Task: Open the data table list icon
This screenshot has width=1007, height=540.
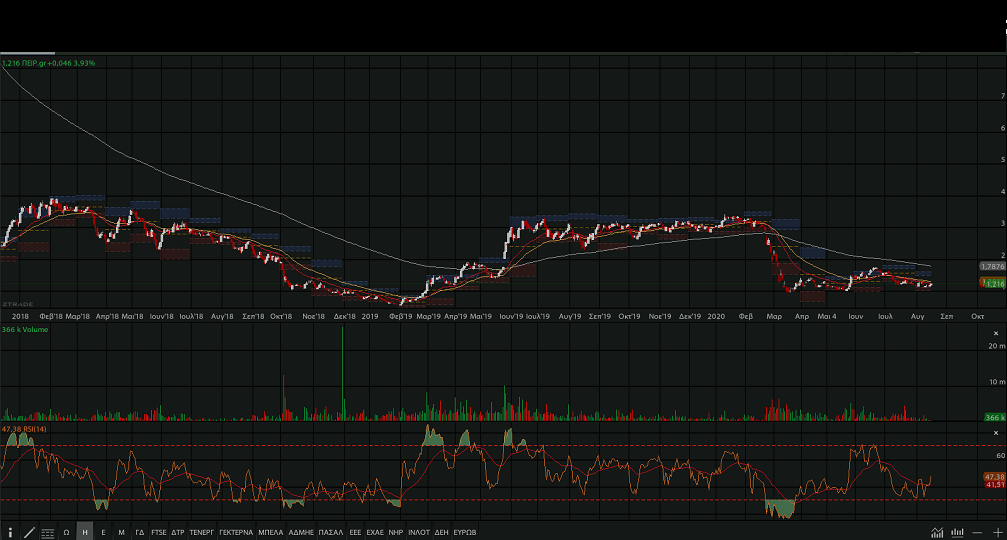Action: point(48,532)
